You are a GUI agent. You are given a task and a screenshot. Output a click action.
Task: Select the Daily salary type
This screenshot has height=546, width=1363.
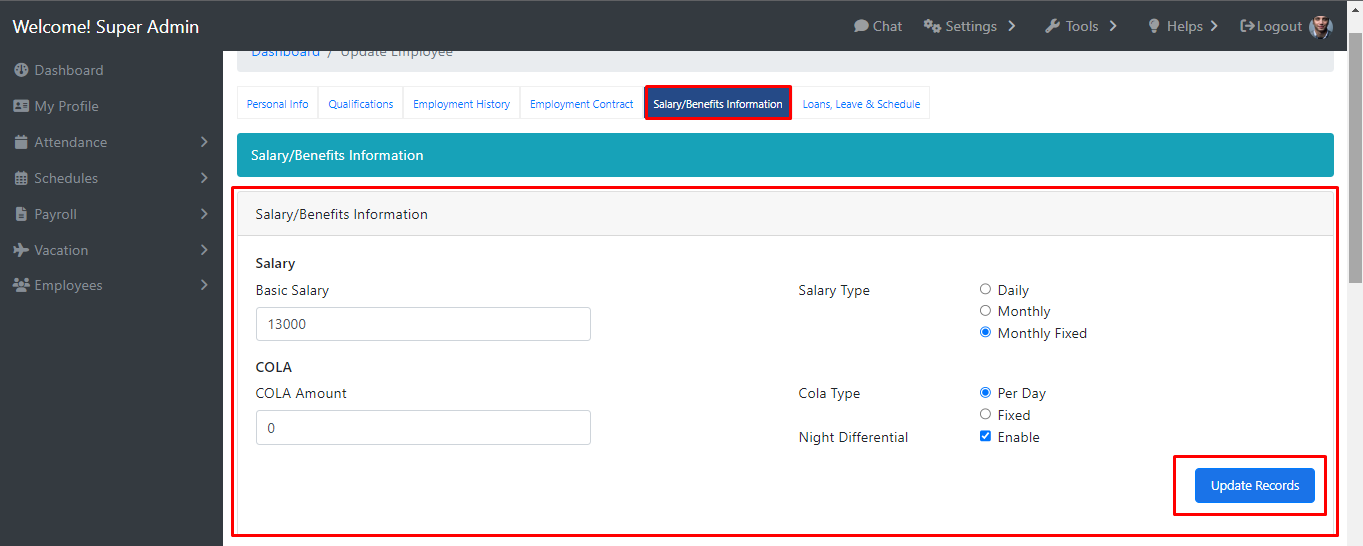click(985, 289)
